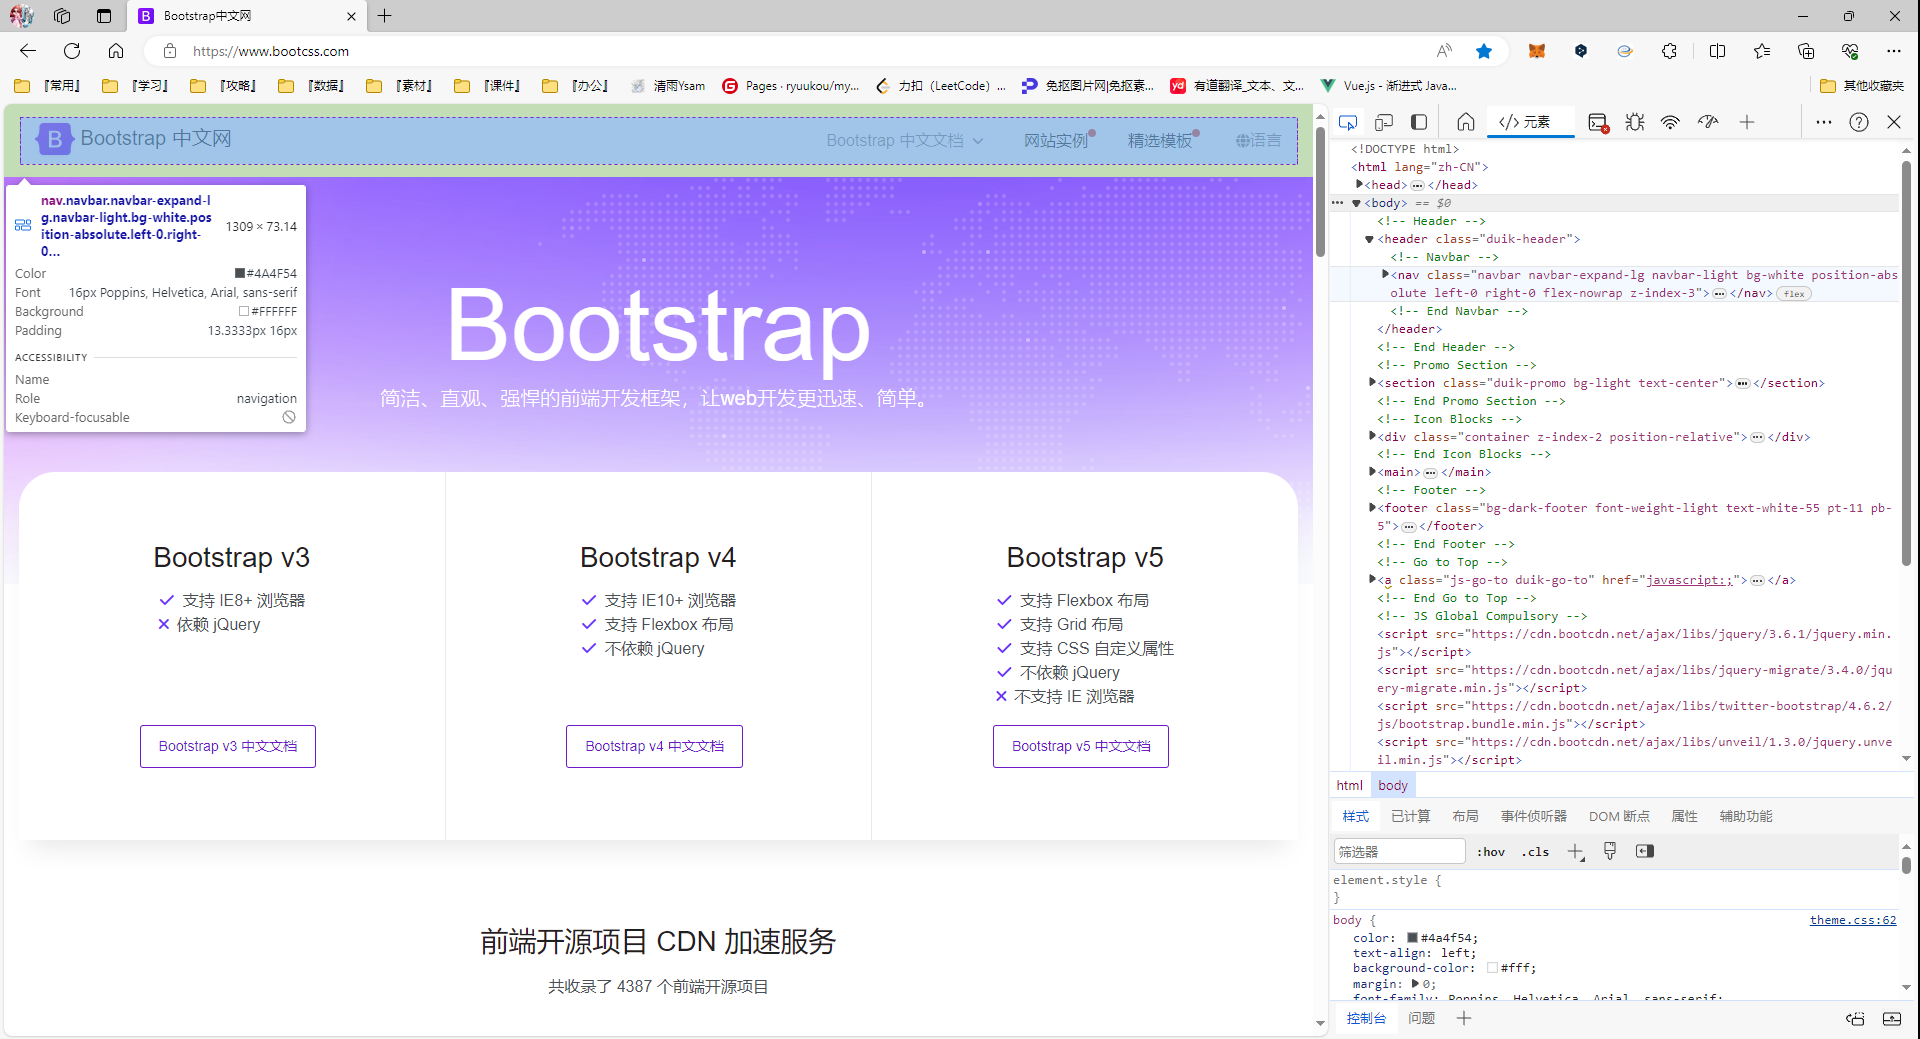Open the Vue.js bookmark
The width and height of the screenshot is (1920, 1039).
pos(1389,86)
